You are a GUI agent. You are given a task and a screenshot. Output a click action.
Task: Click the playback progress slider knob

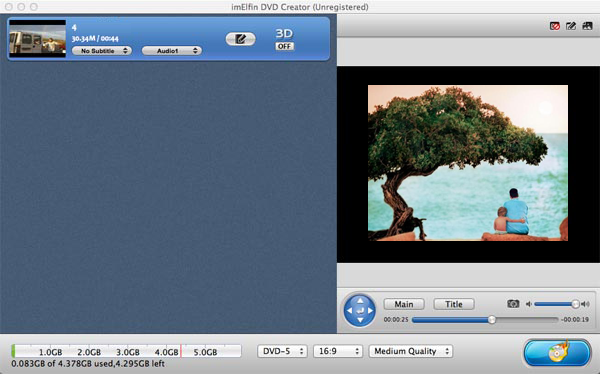click(492, 319)
